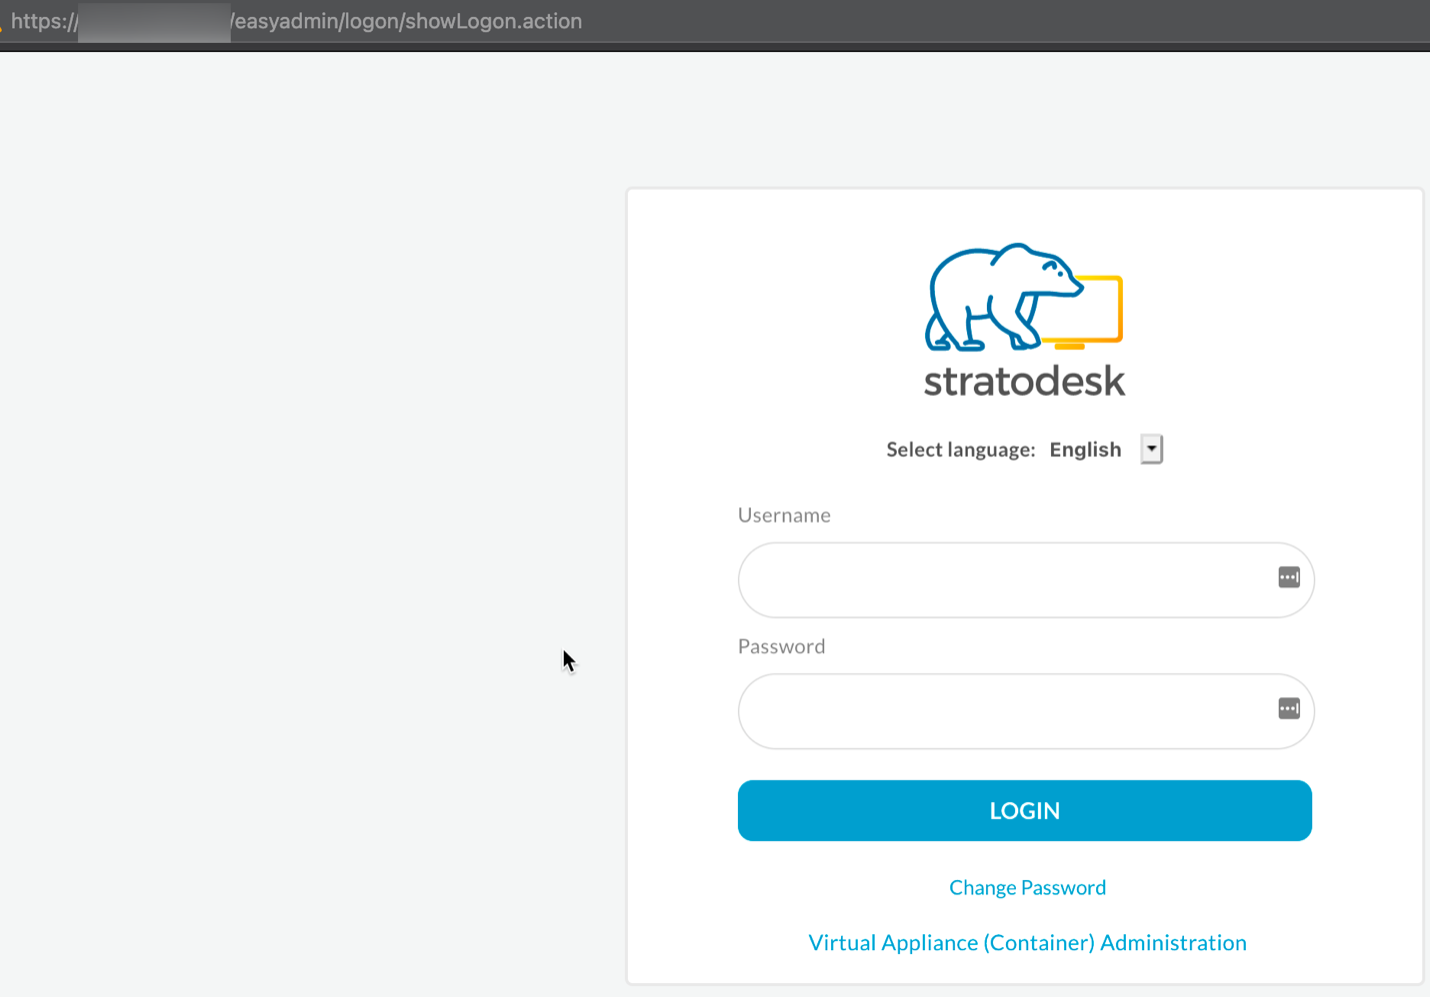Click the stratodesk wordmark text
The width and height of the screenshot is (1430, 1002).
tap(1024, 381)
